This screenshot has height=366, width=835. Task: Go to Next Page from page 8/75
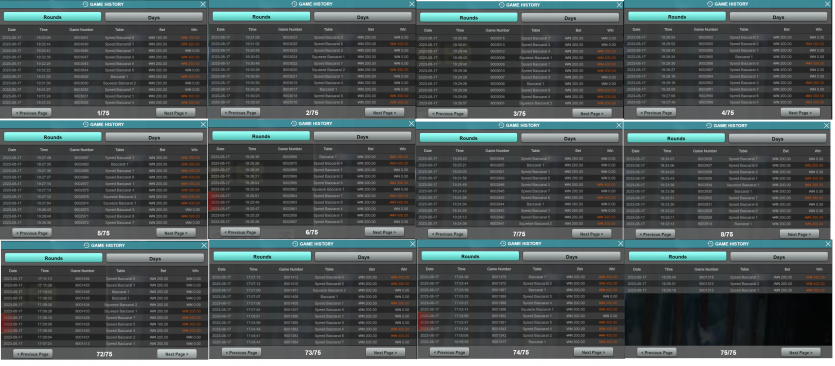coord(799,234)
